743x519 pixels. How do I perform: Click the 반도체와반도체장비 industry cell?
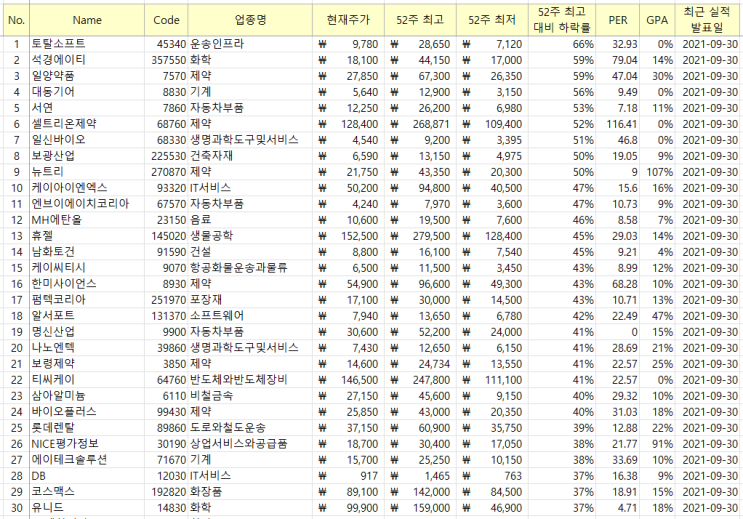[x=250, y=380]
